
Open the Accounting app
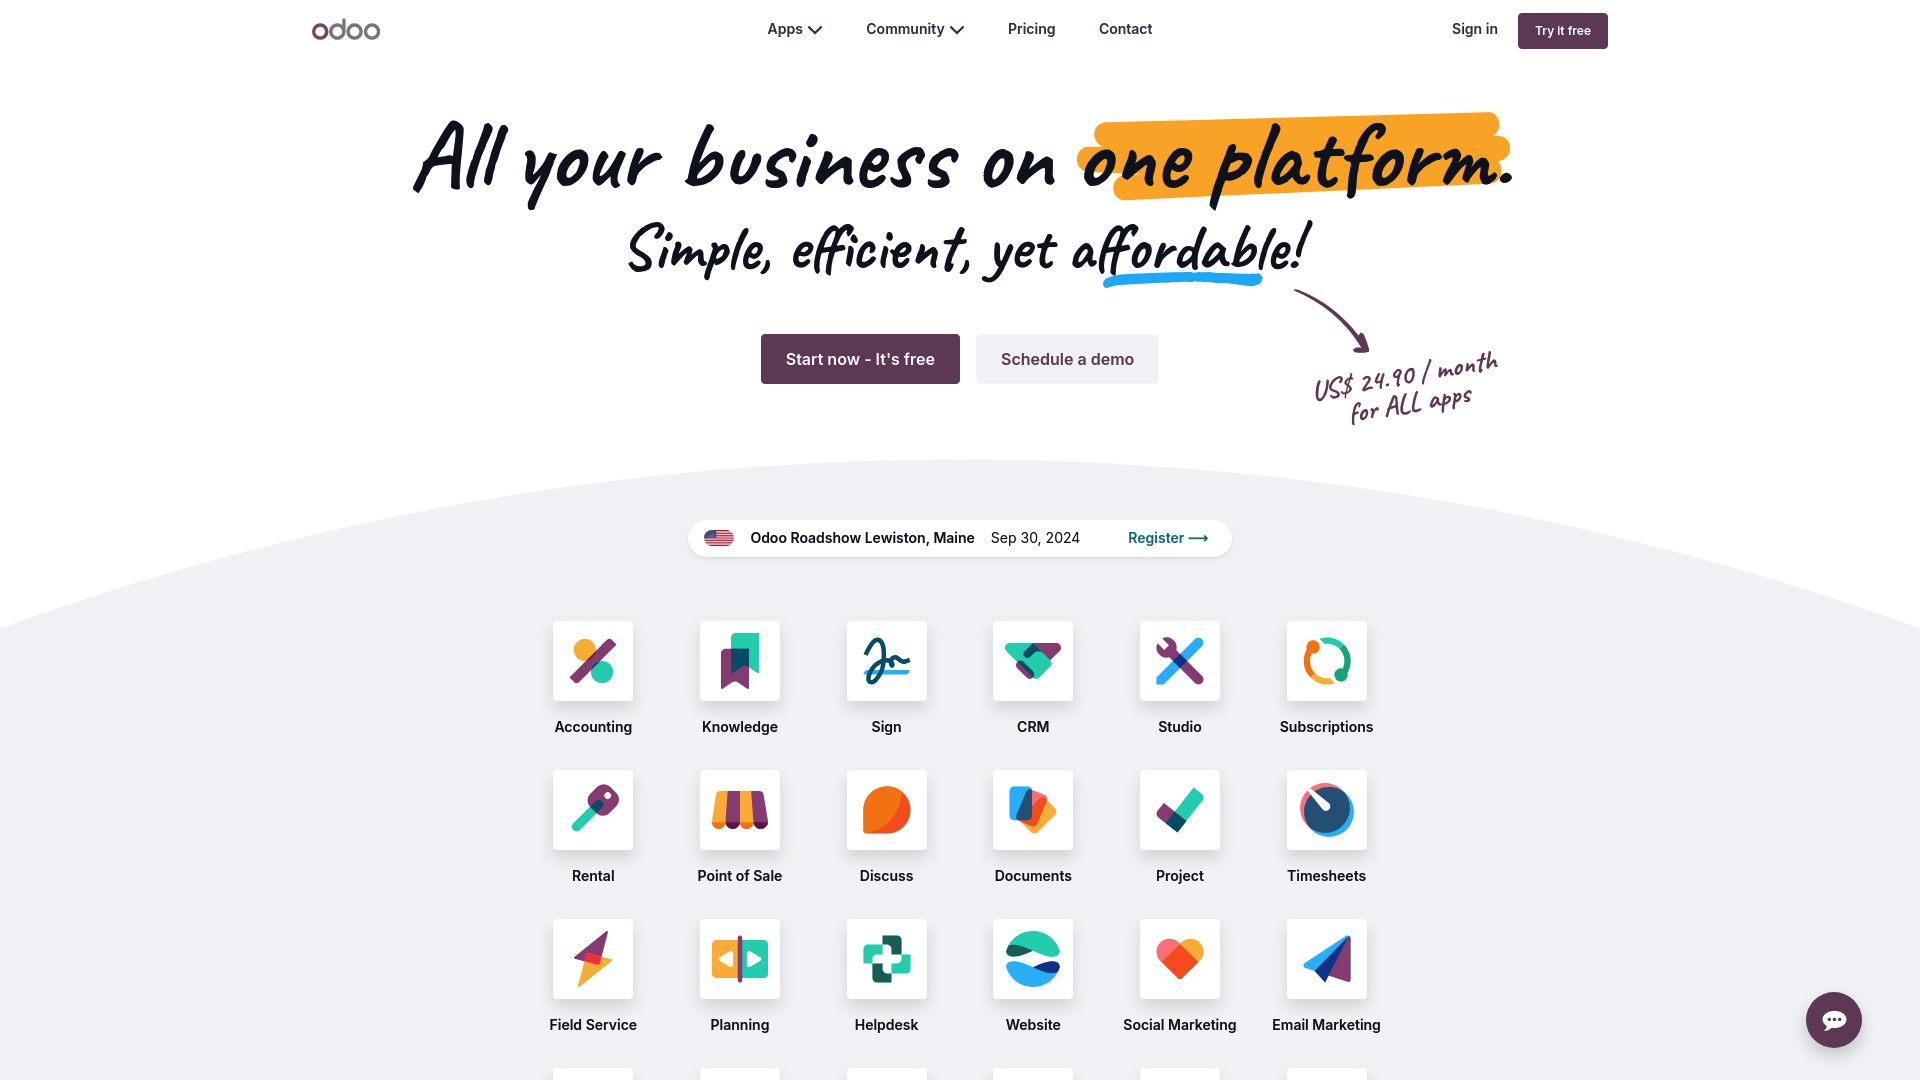point(592,661)
